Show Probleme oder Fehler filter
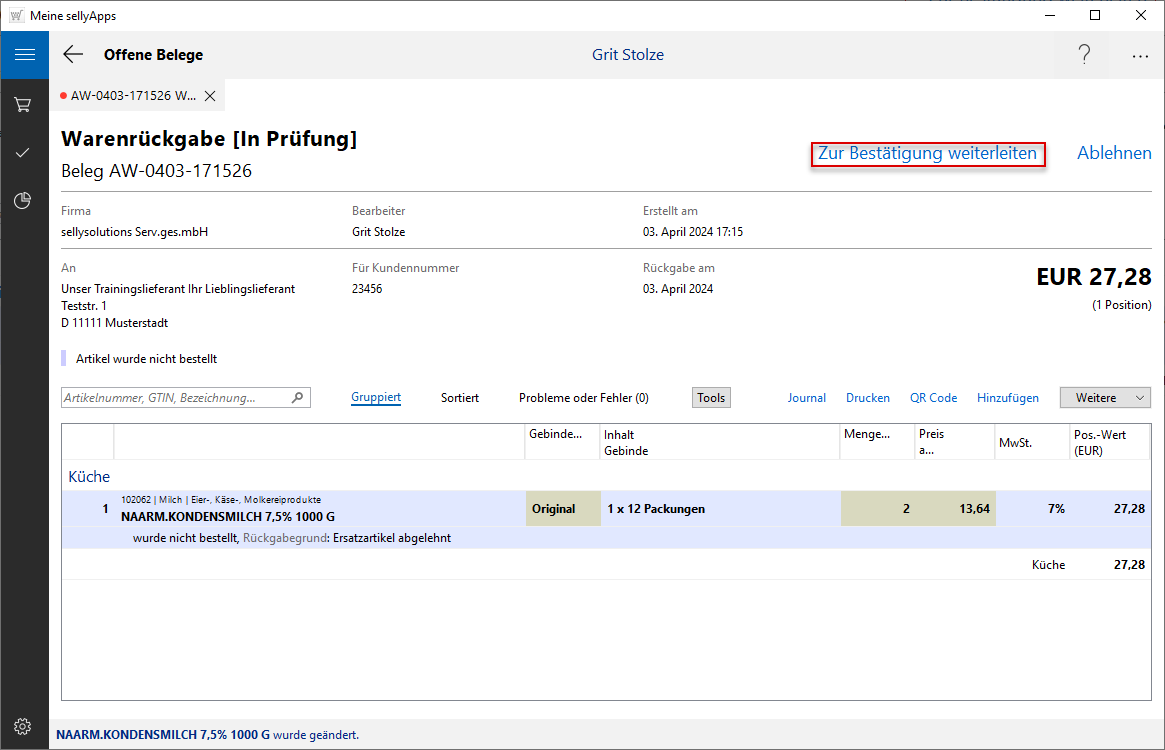Screen dimensions: 1165x750 583,398
